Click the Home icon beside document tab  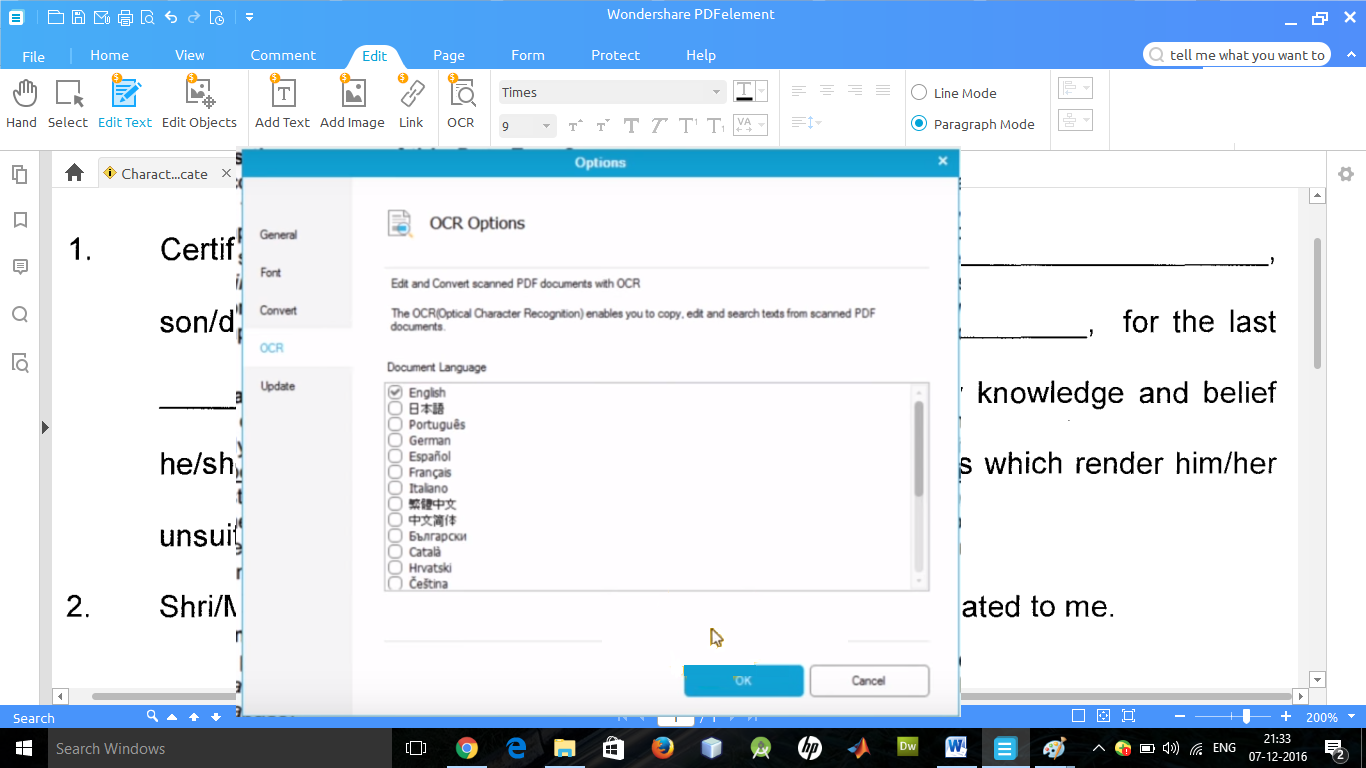(74, 173)
